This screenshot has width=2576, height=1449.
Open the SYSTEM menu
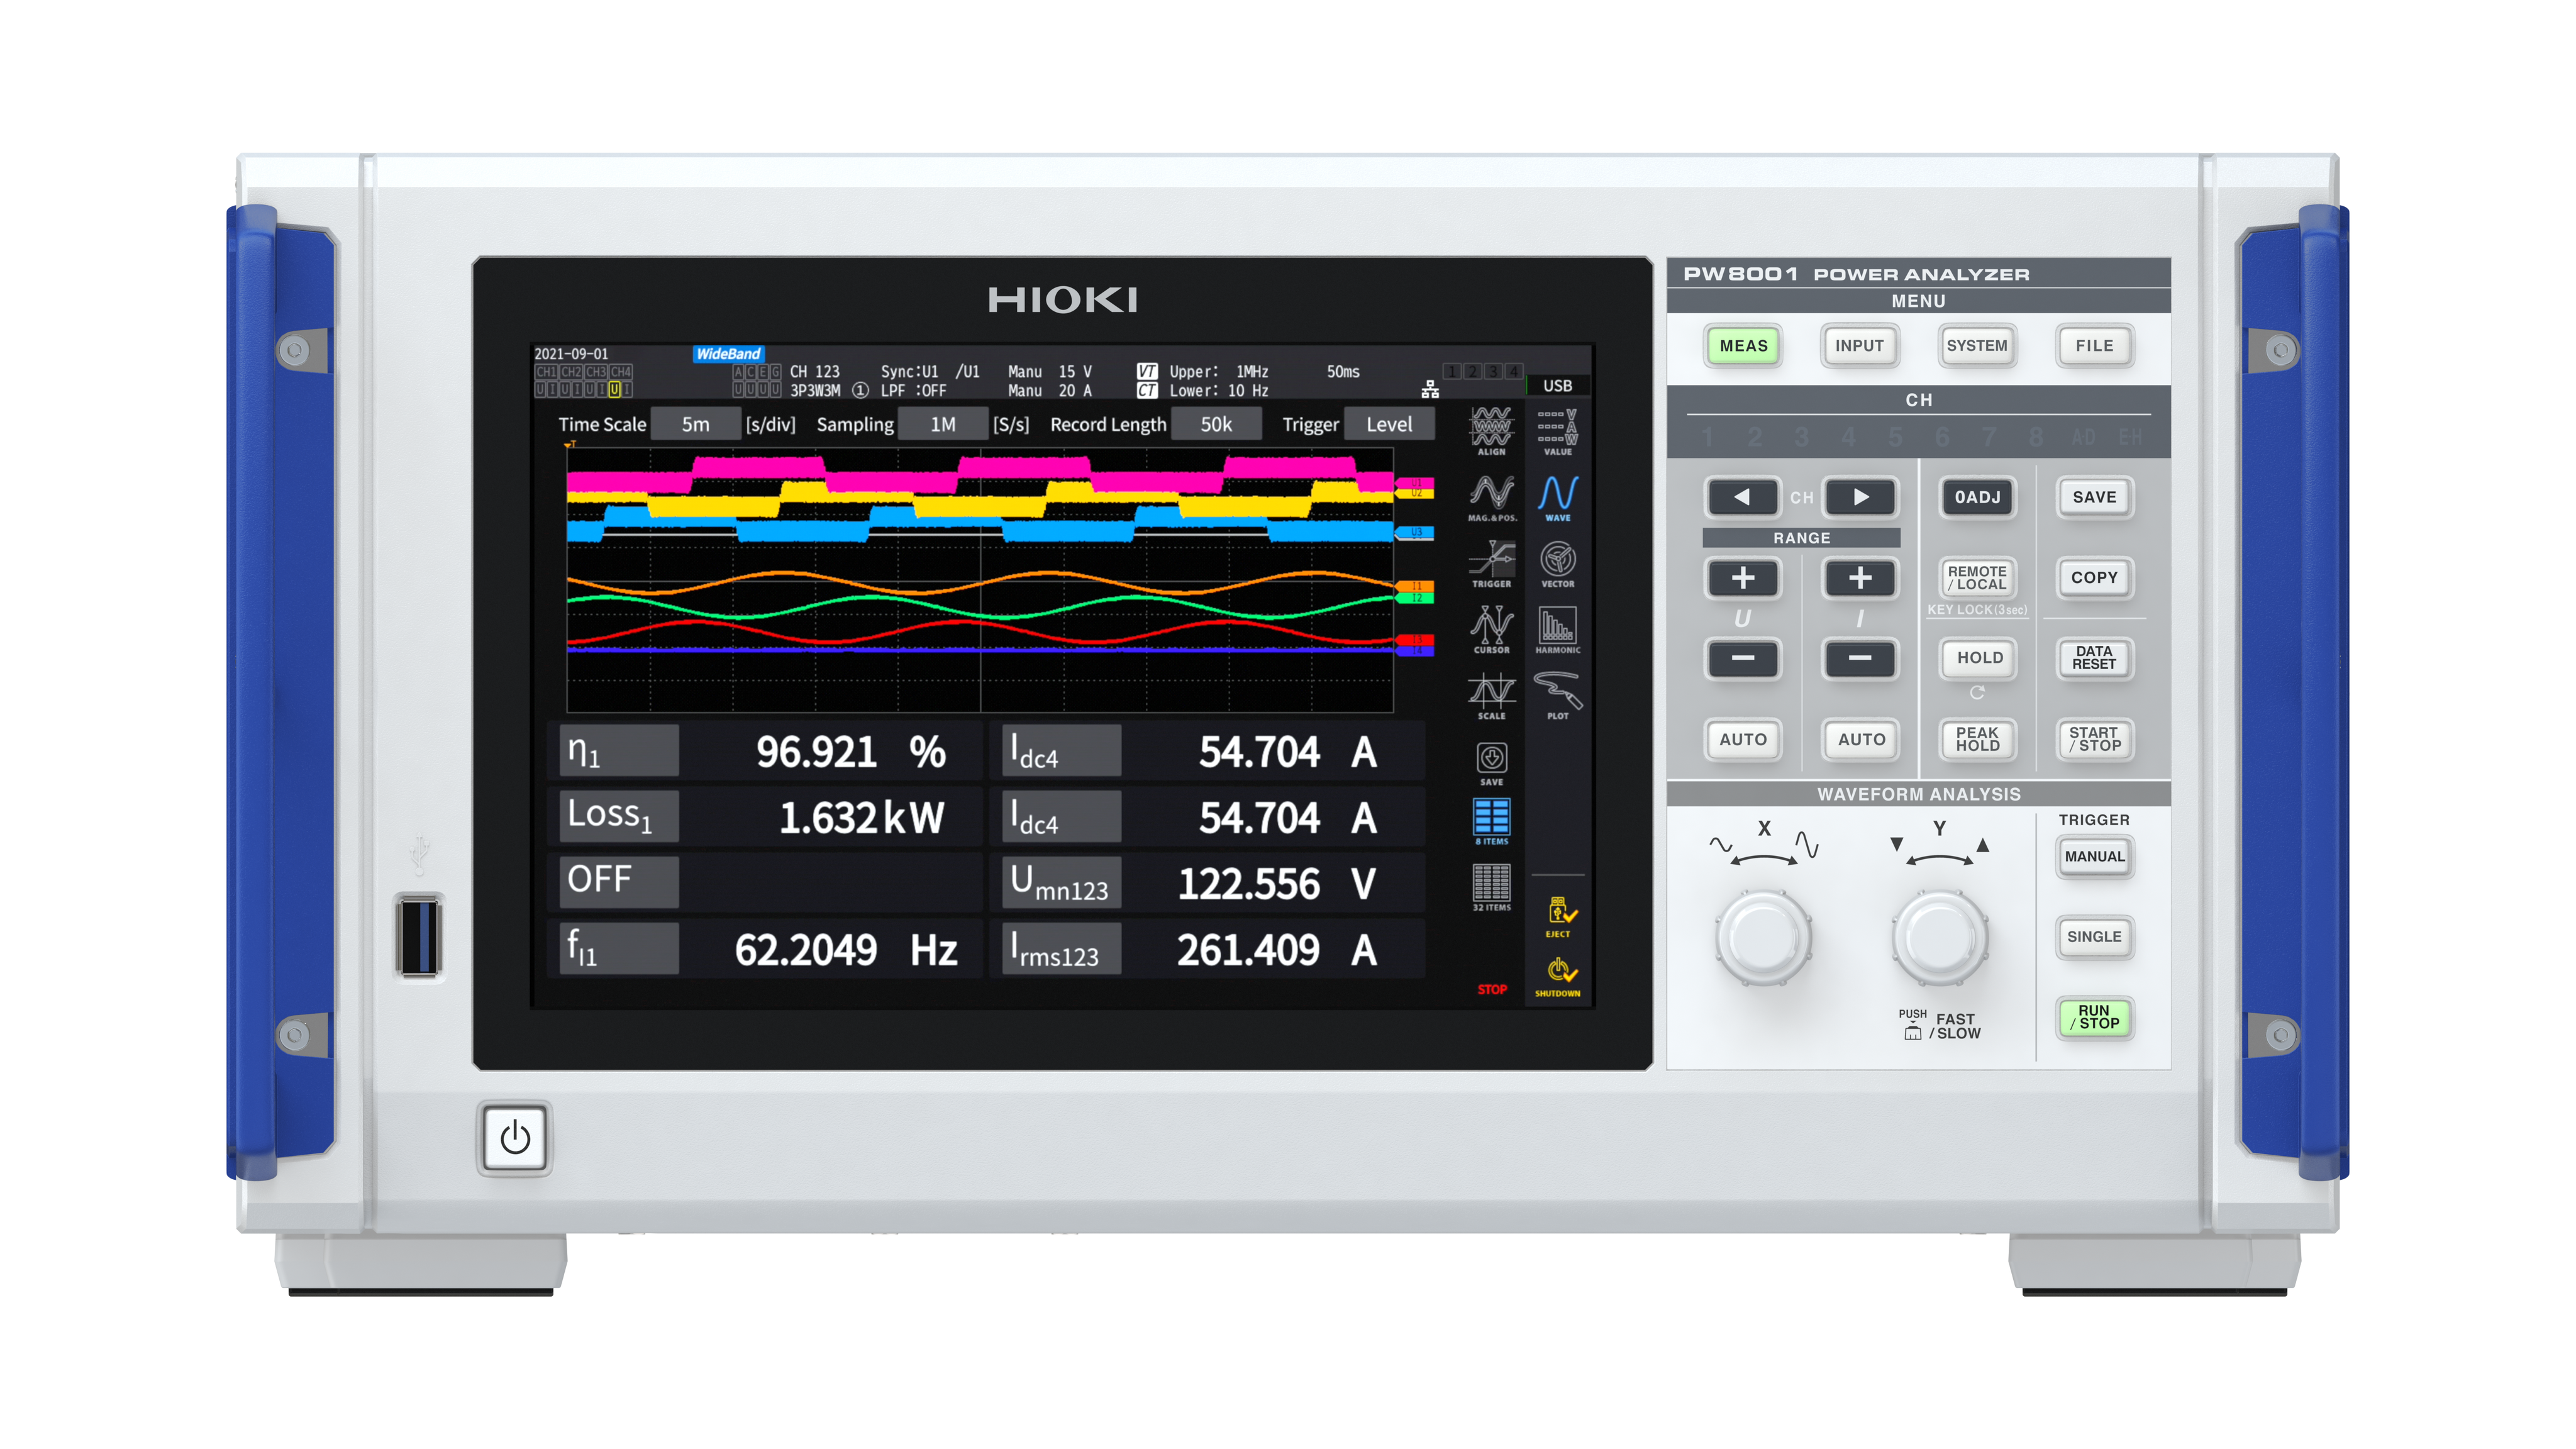click(x=1977, y=346)
